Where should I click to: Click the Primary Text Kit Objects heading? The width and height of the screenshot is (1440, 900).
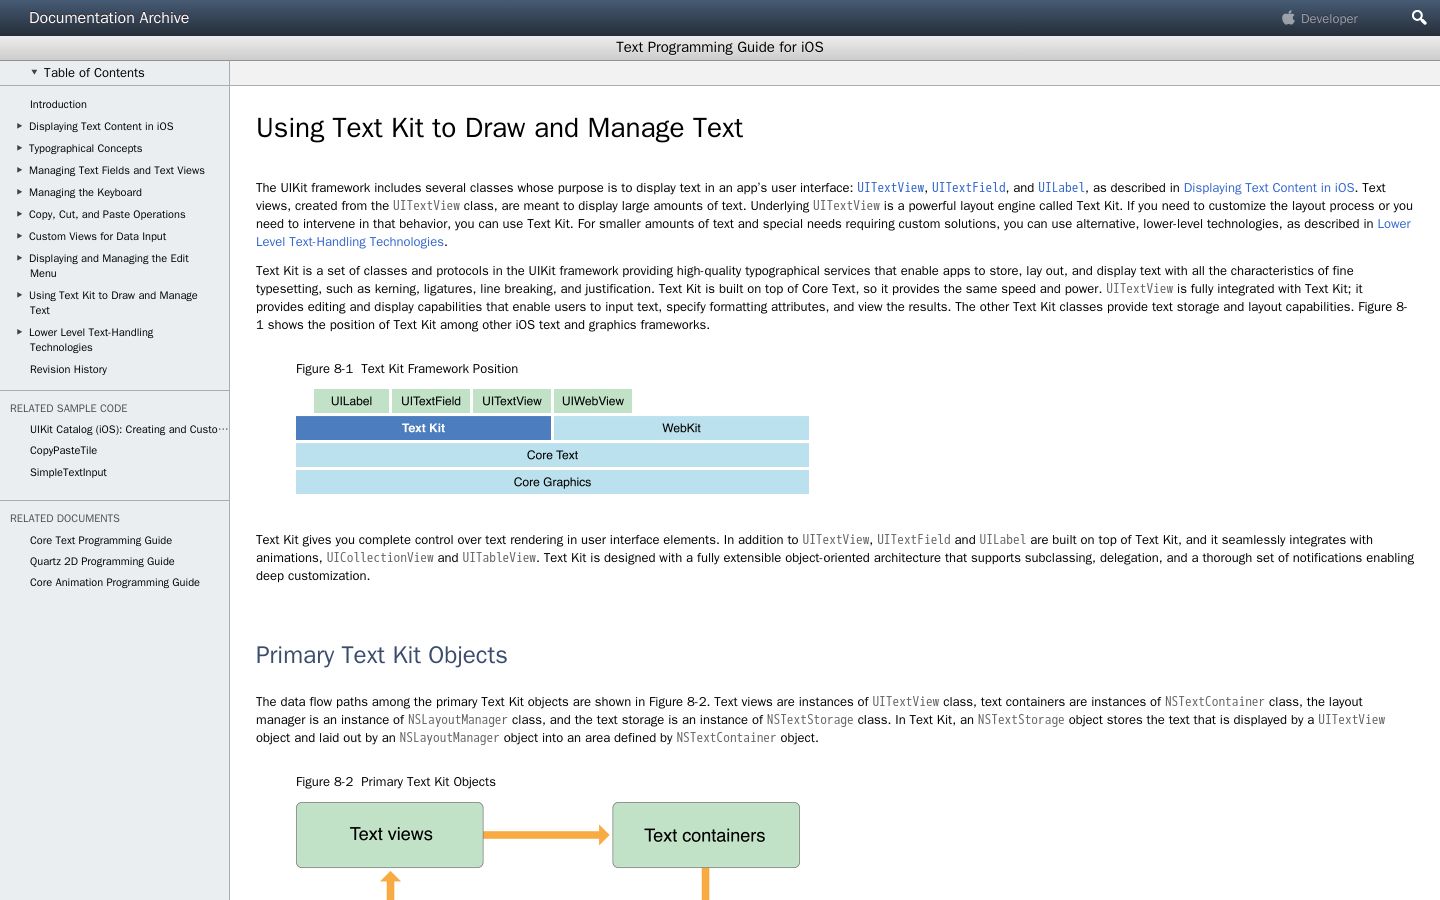[381, 655]
